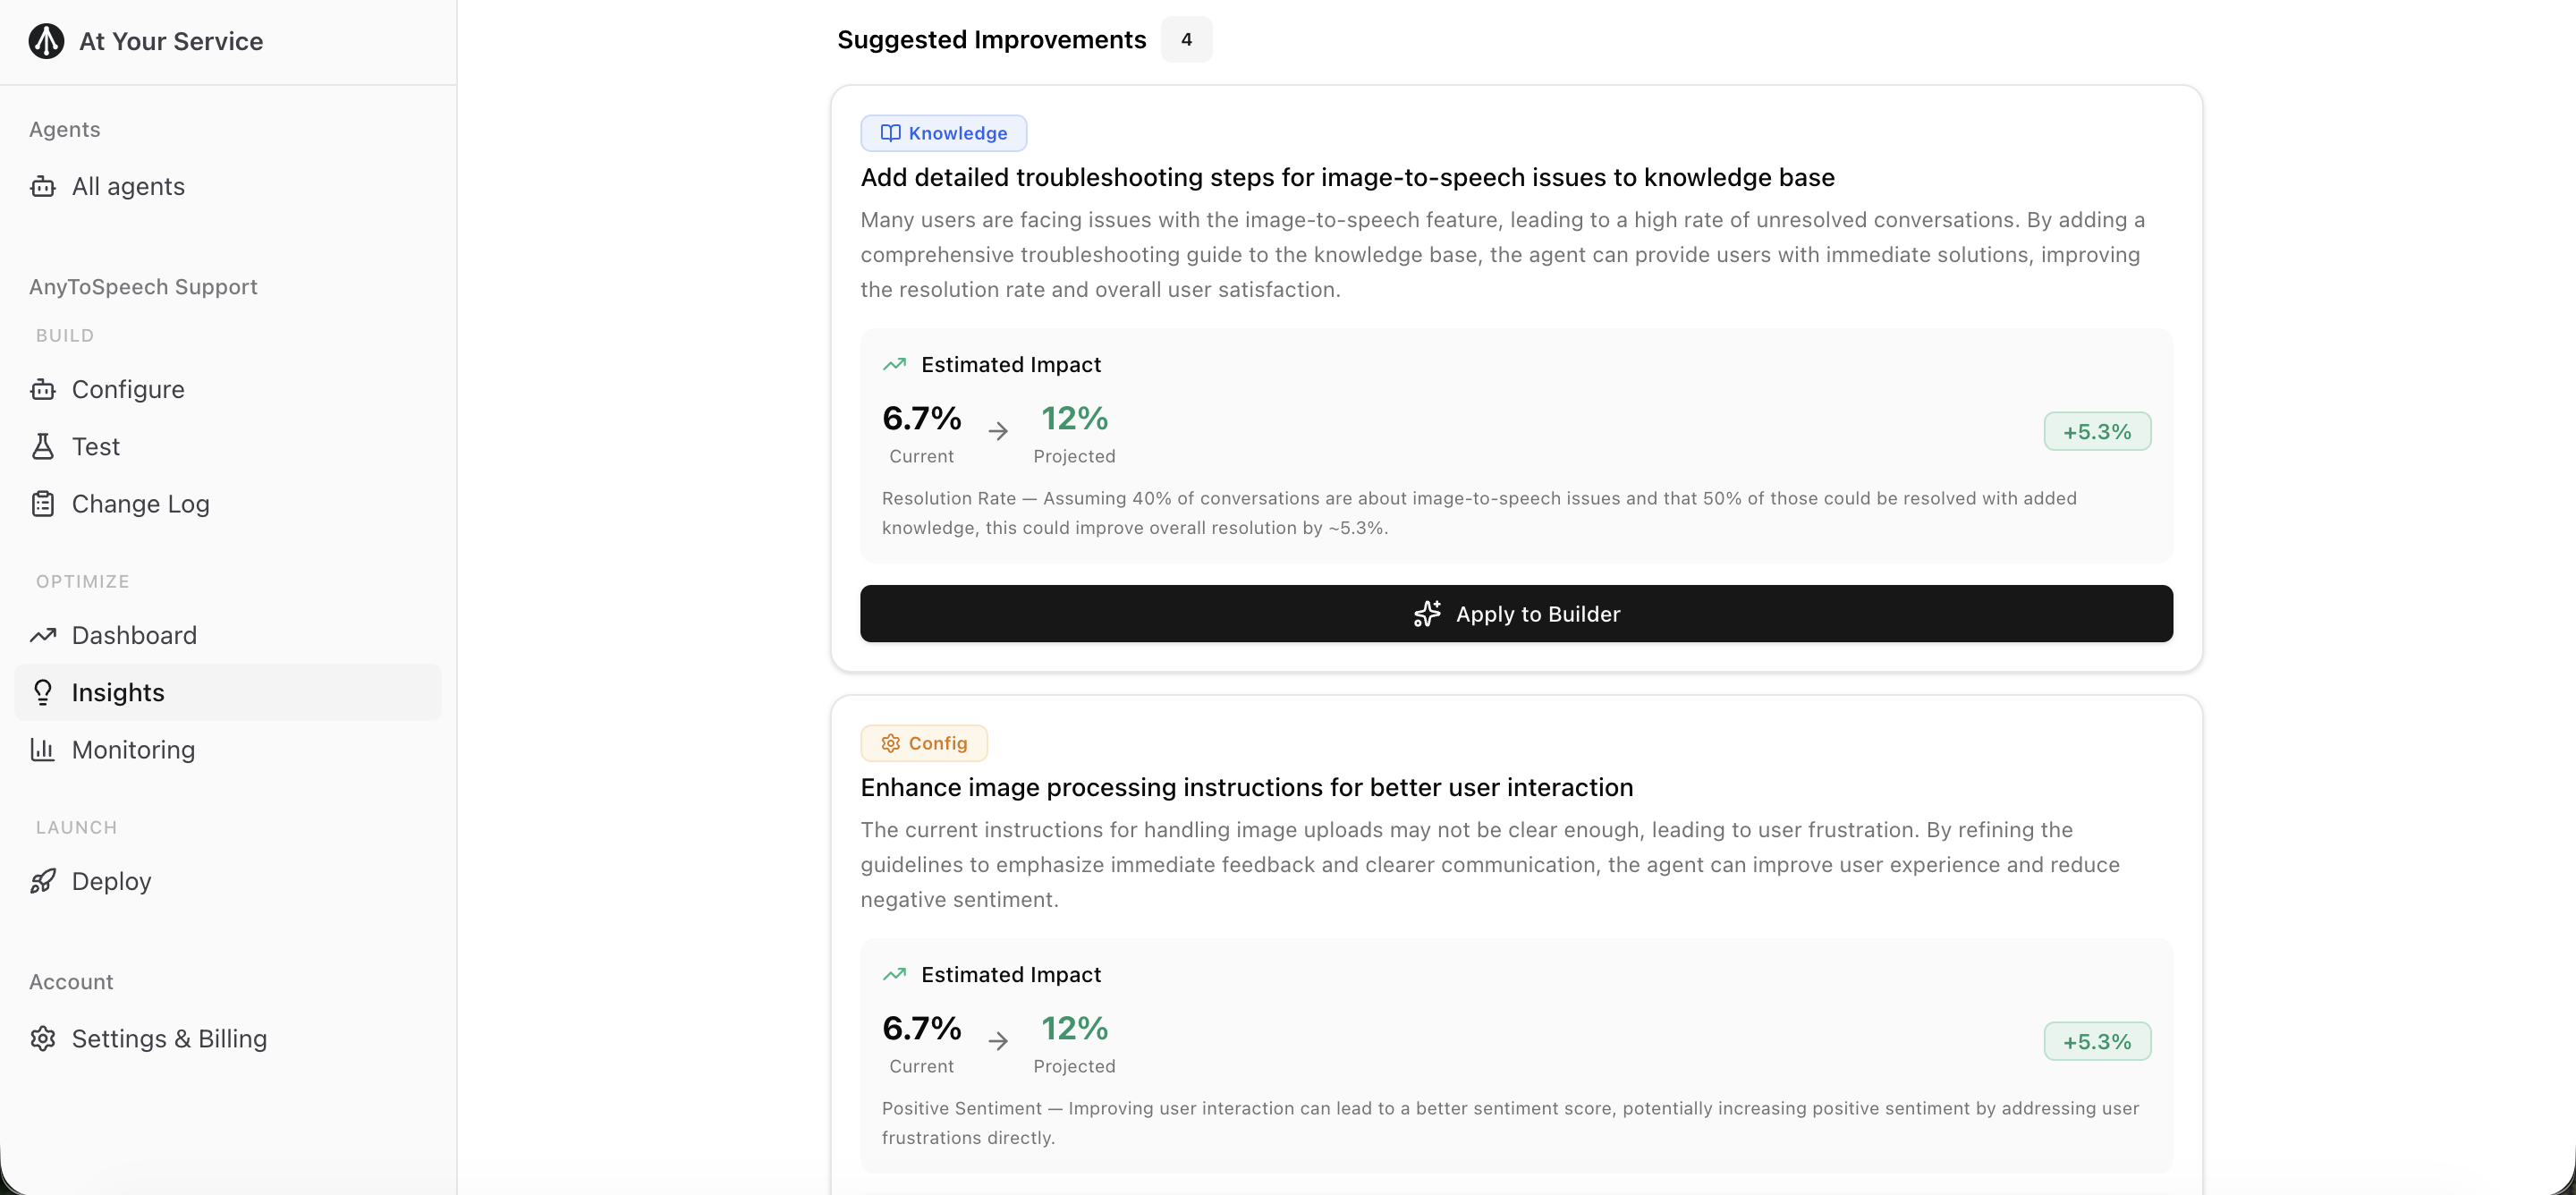Open the Configure page
This screenshot has height=1195, width=2576.
point(128,390)
